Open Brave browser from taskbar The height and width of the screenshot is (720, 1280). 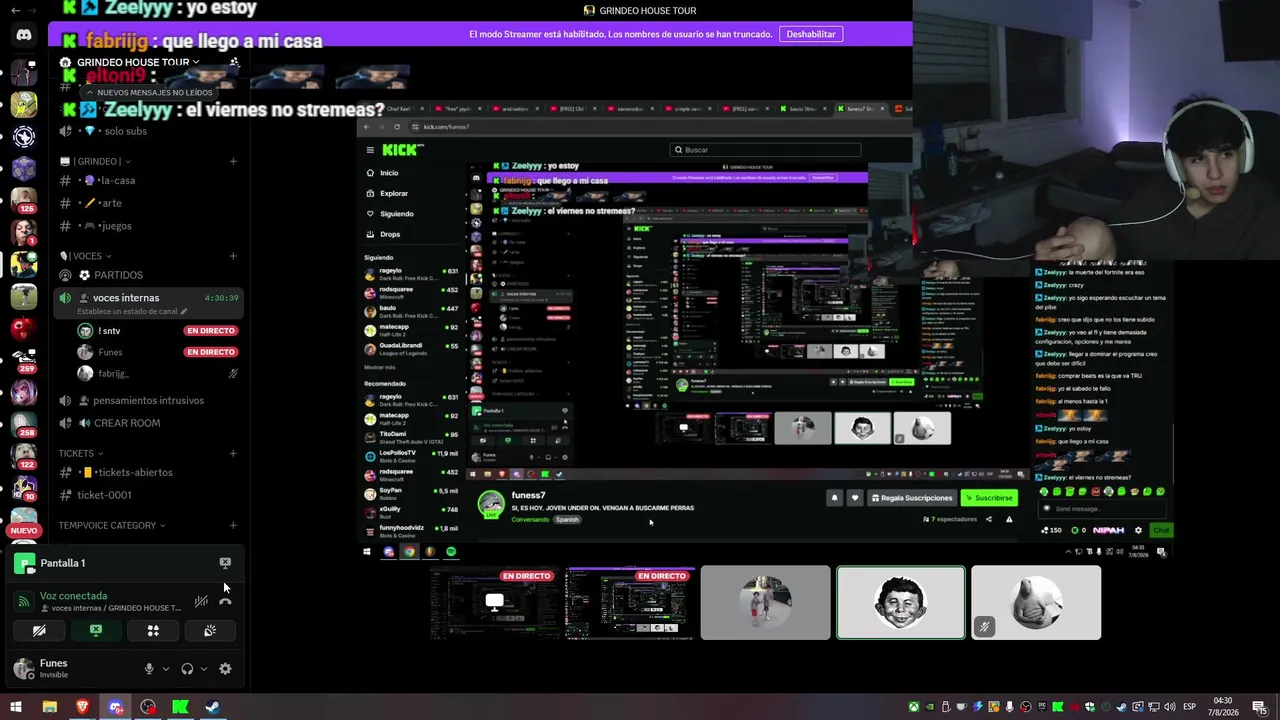click(82, 707)
